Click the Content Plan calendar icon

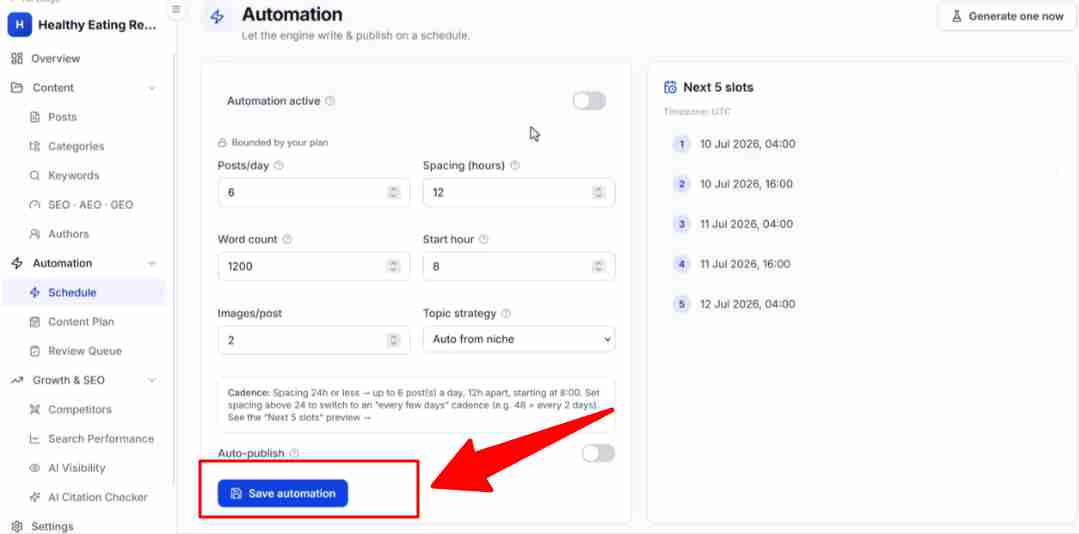[x=35, y=321]
